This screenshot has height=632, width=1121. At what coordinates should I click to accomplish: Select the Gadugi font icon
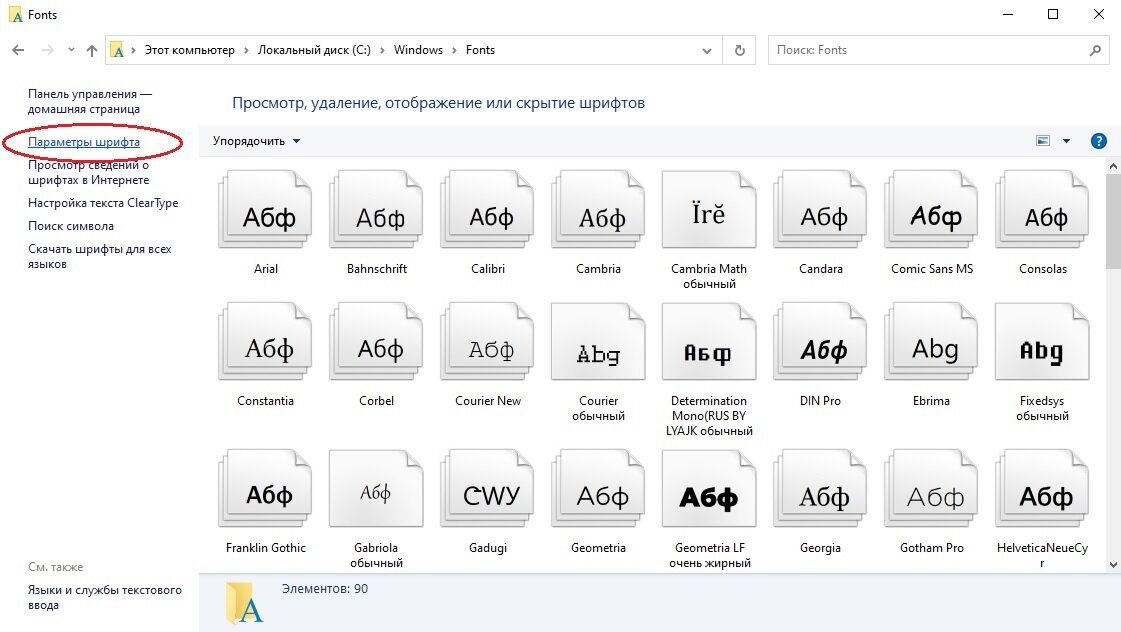488,488
